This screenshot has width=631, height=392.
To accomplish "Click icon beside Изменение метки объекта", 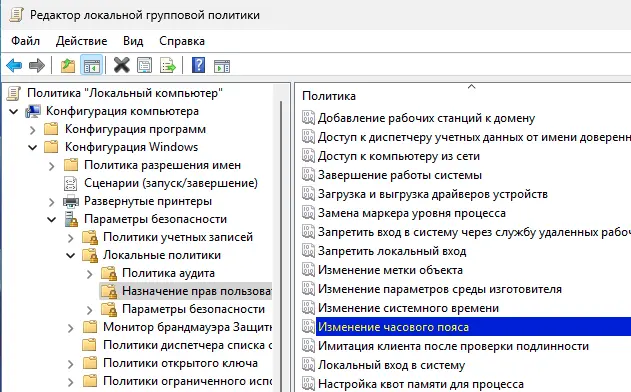I will coord(308,270).
